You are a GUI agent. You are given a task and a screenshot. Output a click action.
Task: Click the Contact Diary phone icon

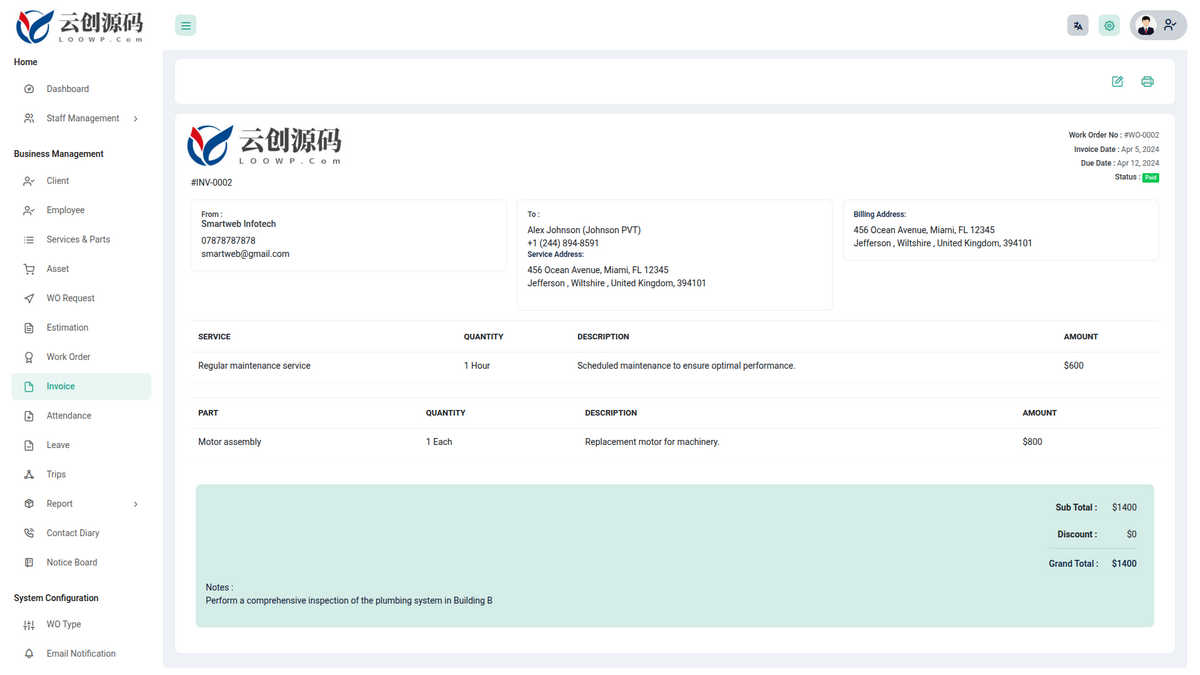click(x=29, y=533)
